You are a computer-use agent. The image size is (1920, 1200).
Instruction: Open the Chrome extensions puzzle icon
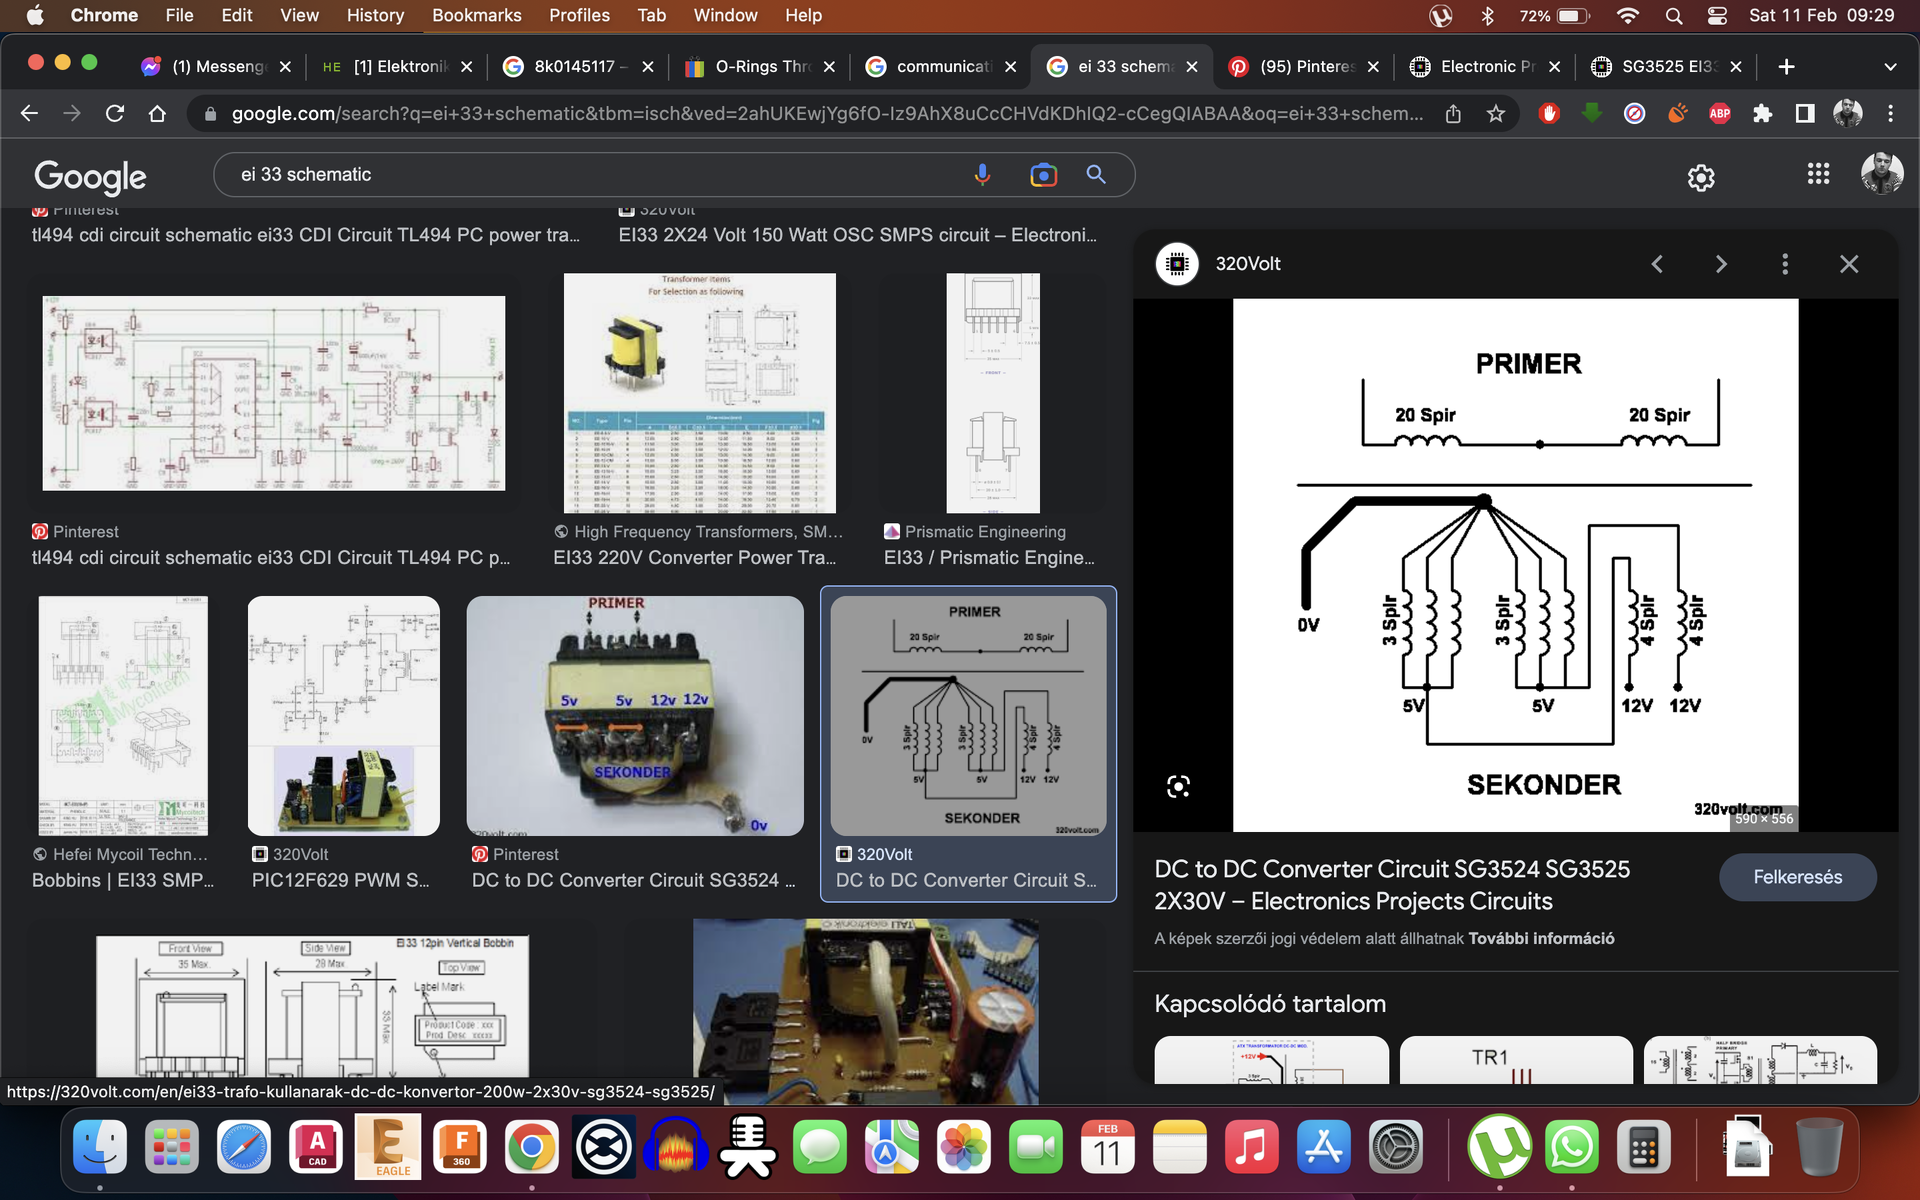pos(1762,114)
